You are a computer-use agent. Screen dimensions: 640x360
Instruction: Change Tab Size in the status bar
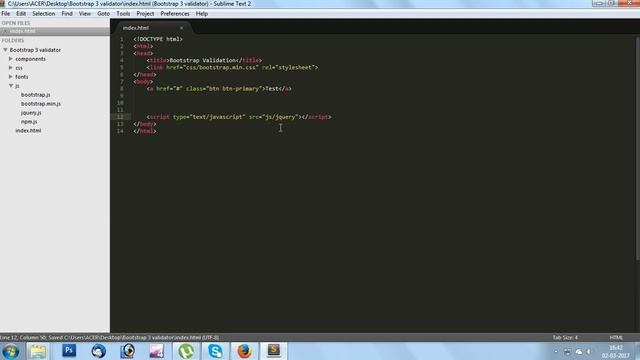(565, 338)
